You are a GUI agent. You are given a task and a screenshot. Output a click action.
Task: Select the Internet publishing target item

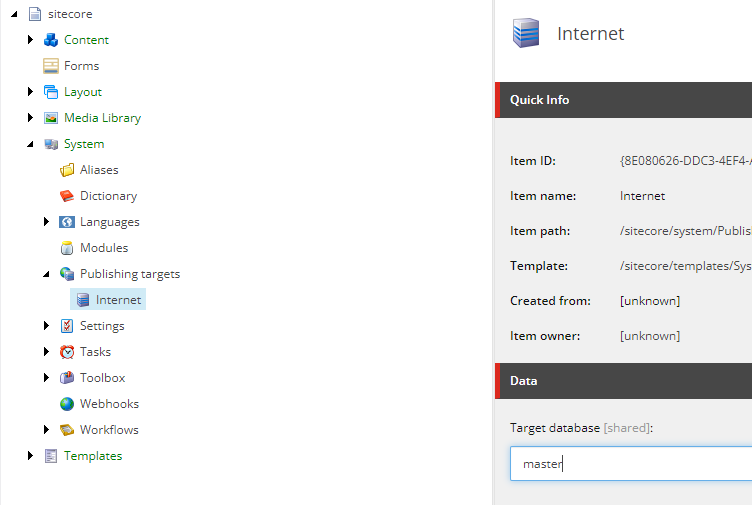(x=108, y=300)
